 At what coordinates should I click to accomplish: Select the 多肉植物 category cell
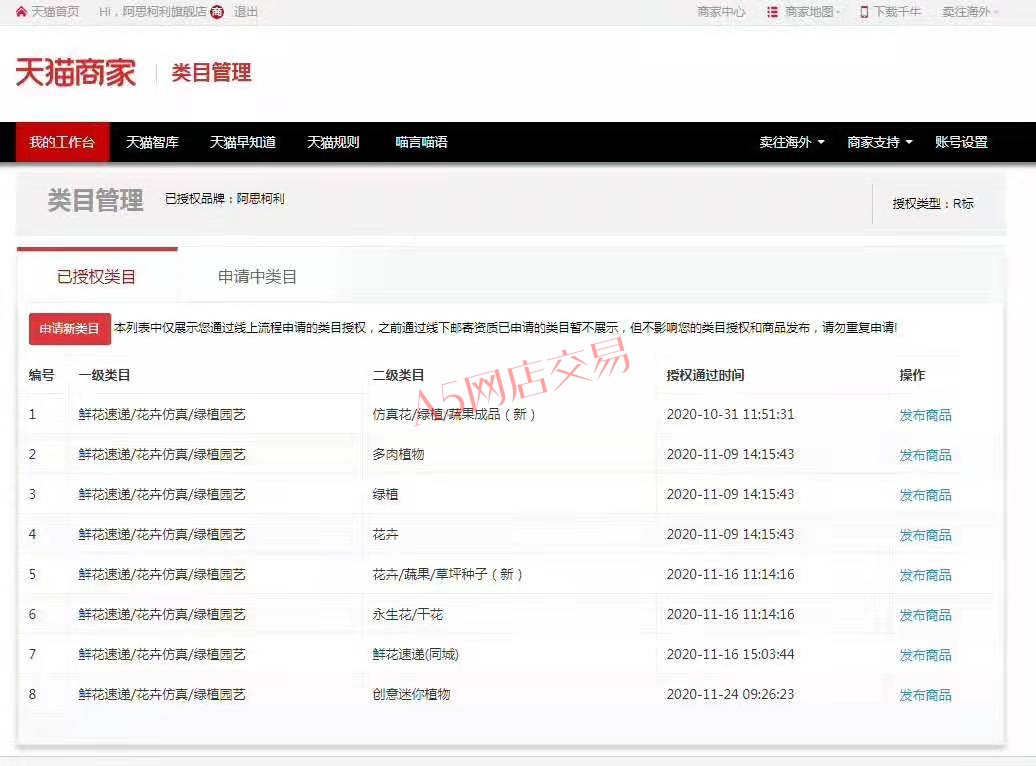pos(398,454)
